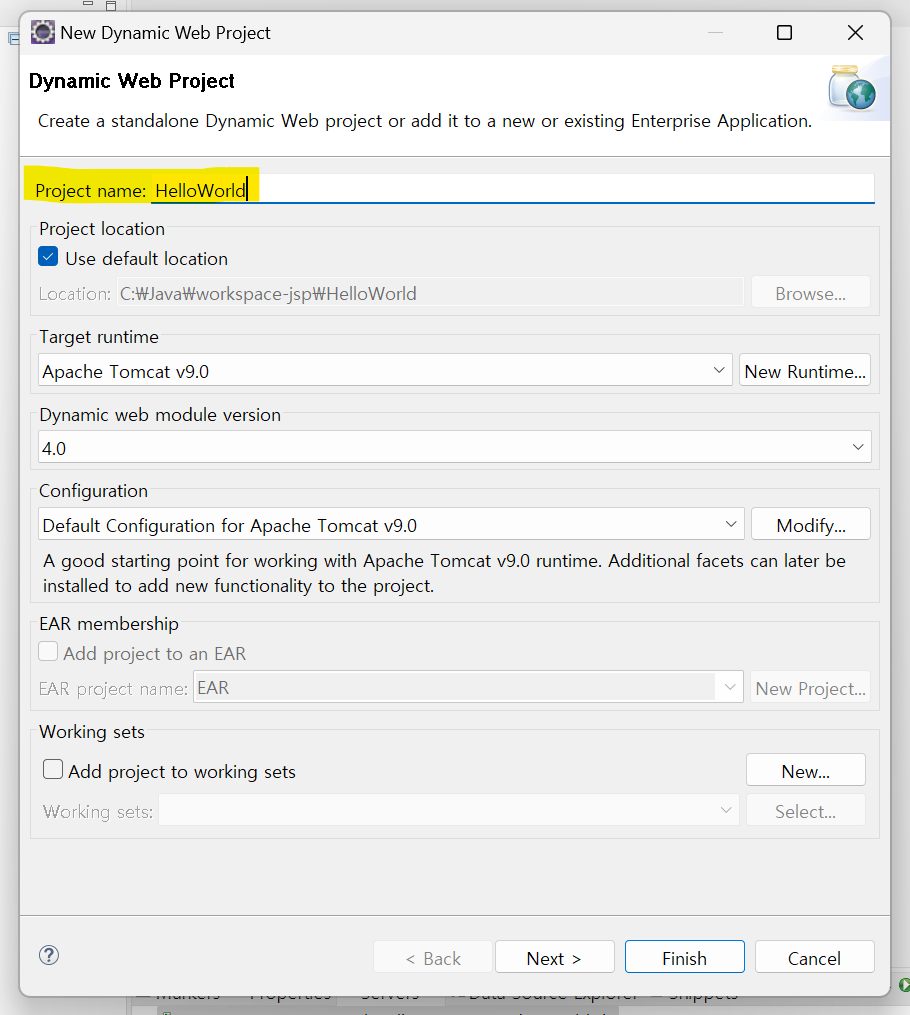This screenshot has width=910, height=1015.
Task: Click the Dynamic Web Project jar-globe icon
Action: point(852,88)
